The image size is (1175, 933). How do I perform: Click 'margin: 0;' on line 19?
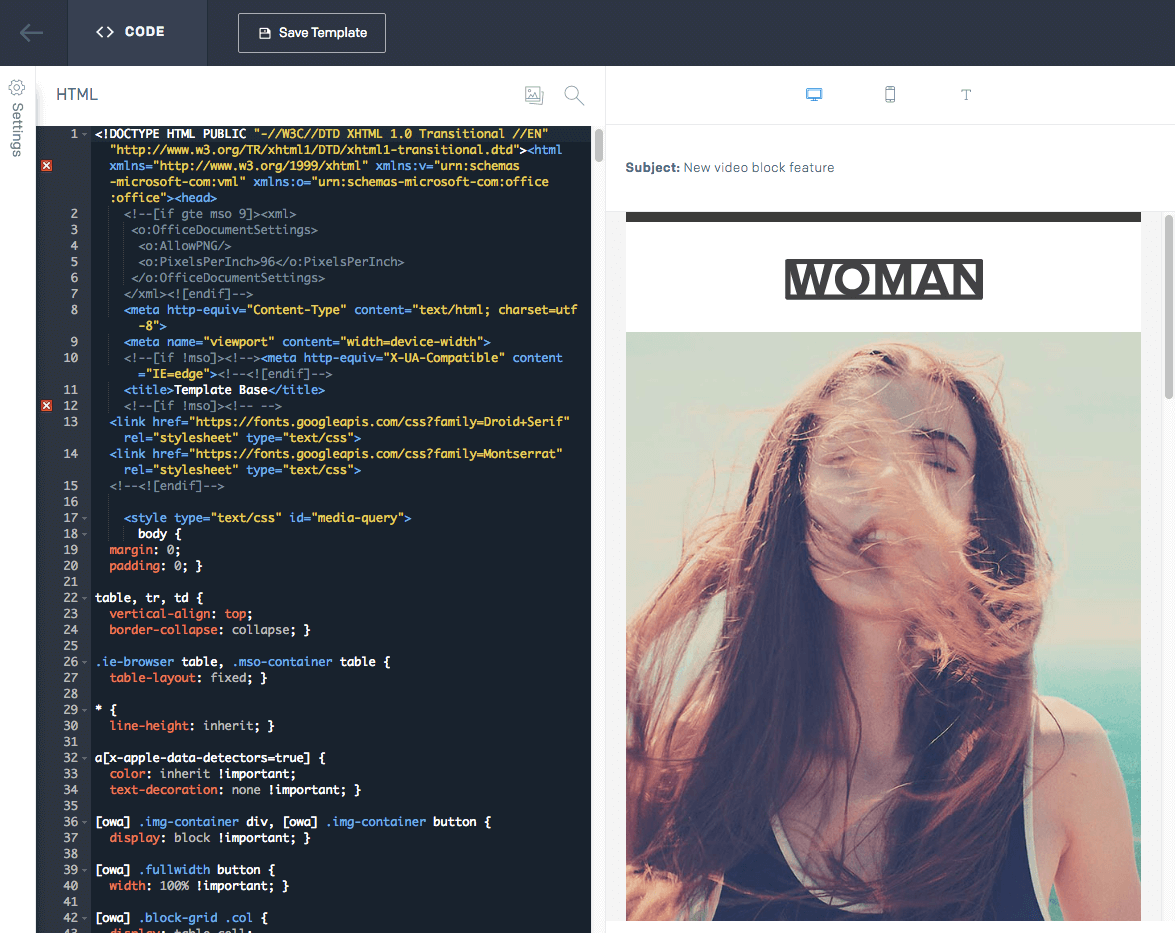coord(145,550)
